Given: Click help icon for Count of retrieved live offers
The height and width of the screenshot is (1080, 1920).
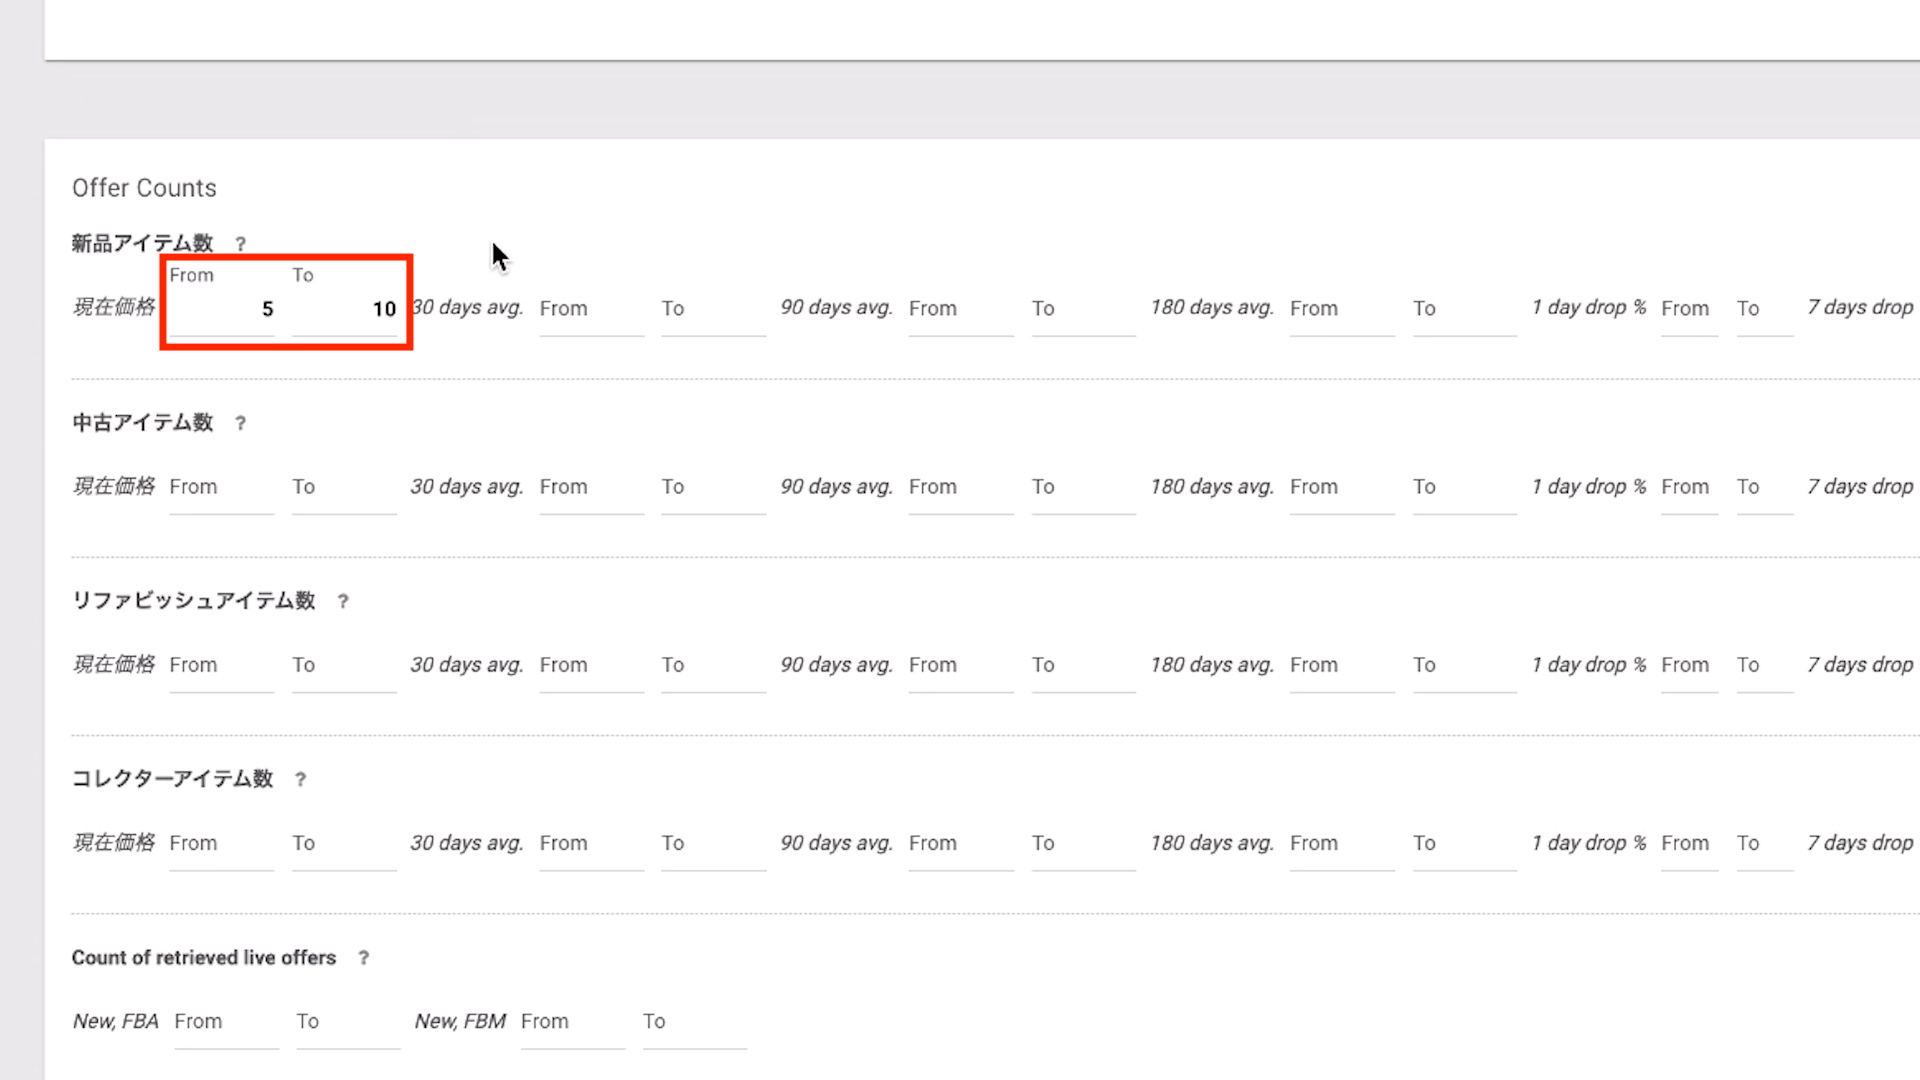Looking at the screenshot, I should (364, 958).
